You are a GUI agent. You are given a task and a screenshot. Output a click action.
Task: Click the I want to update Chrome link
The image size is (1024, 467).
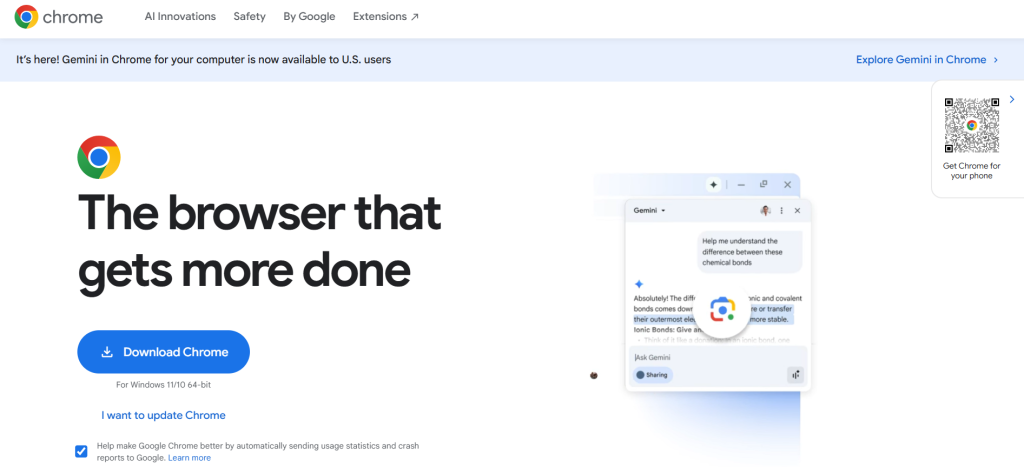163,415
